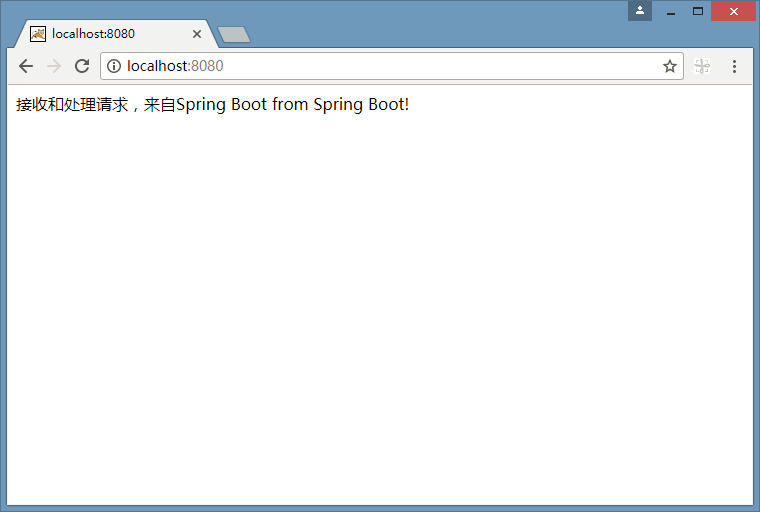Close the localhost:8080 tab
The image size is (760, 512).
[x=197, y=34]
